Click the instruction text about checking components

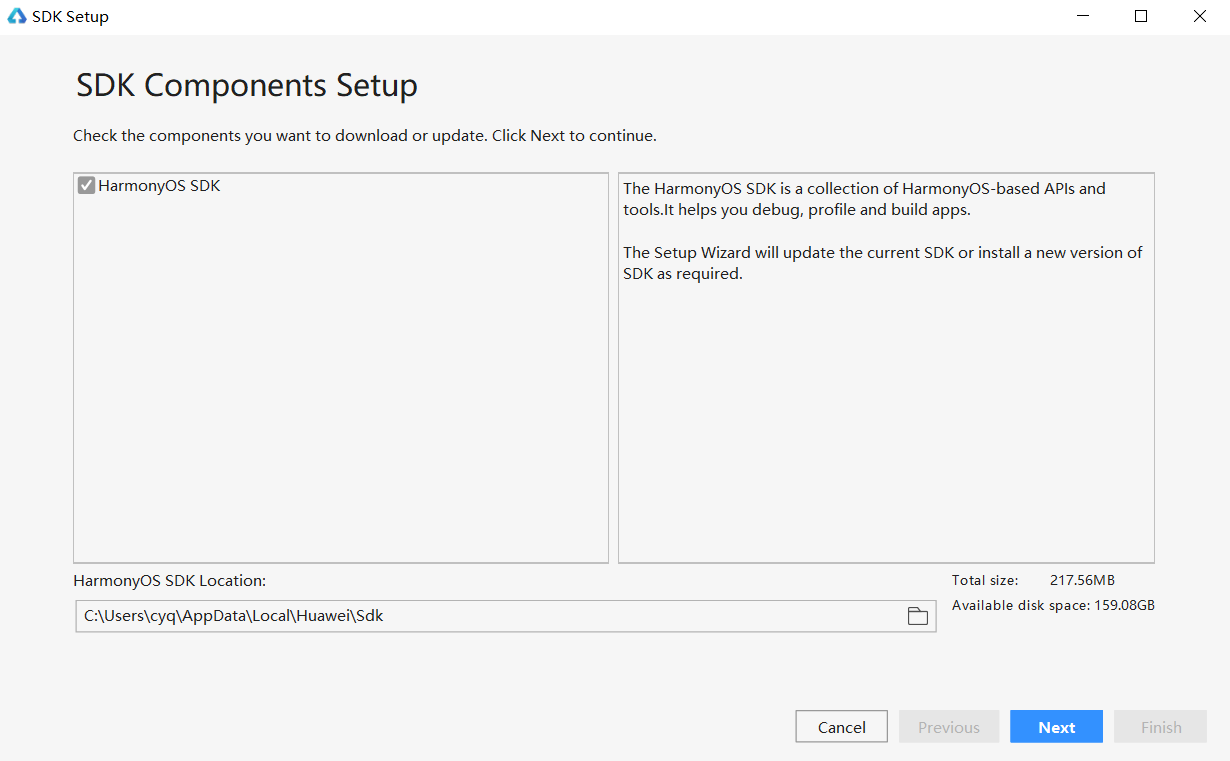click(x=365, y=135)
